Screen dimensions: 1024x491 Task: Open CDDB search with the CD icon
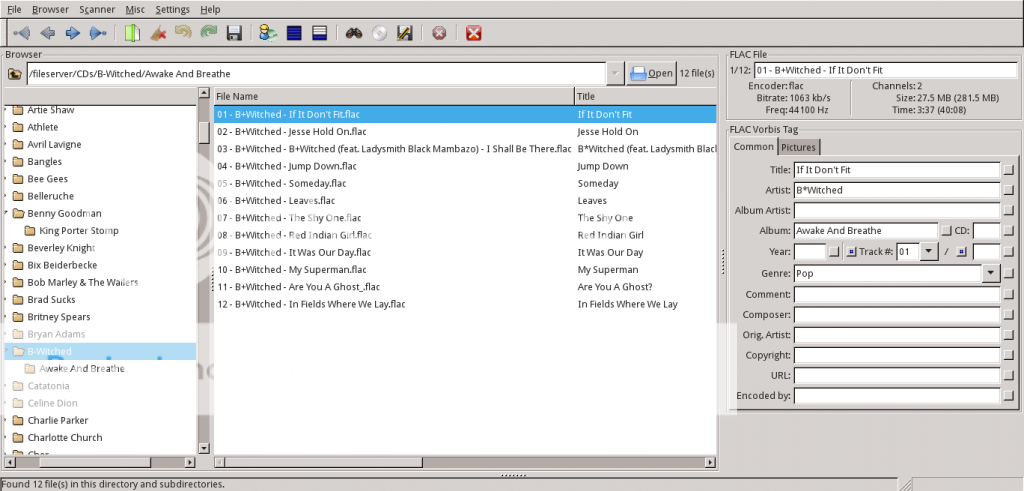[379, 33]
